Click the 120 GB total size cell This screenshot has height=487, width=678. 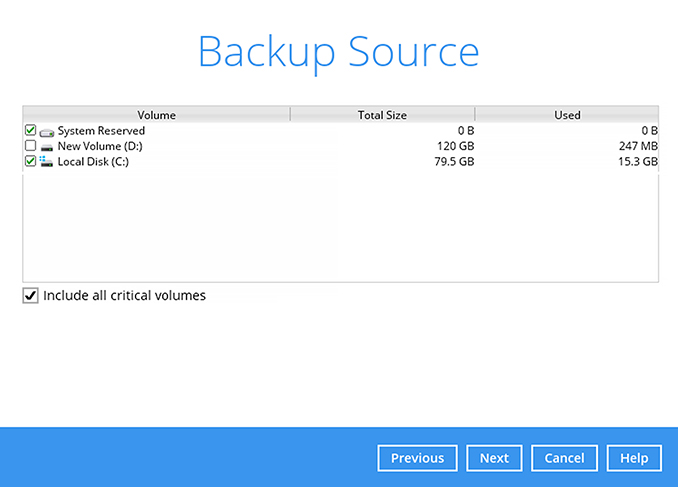tap(455, 146)
